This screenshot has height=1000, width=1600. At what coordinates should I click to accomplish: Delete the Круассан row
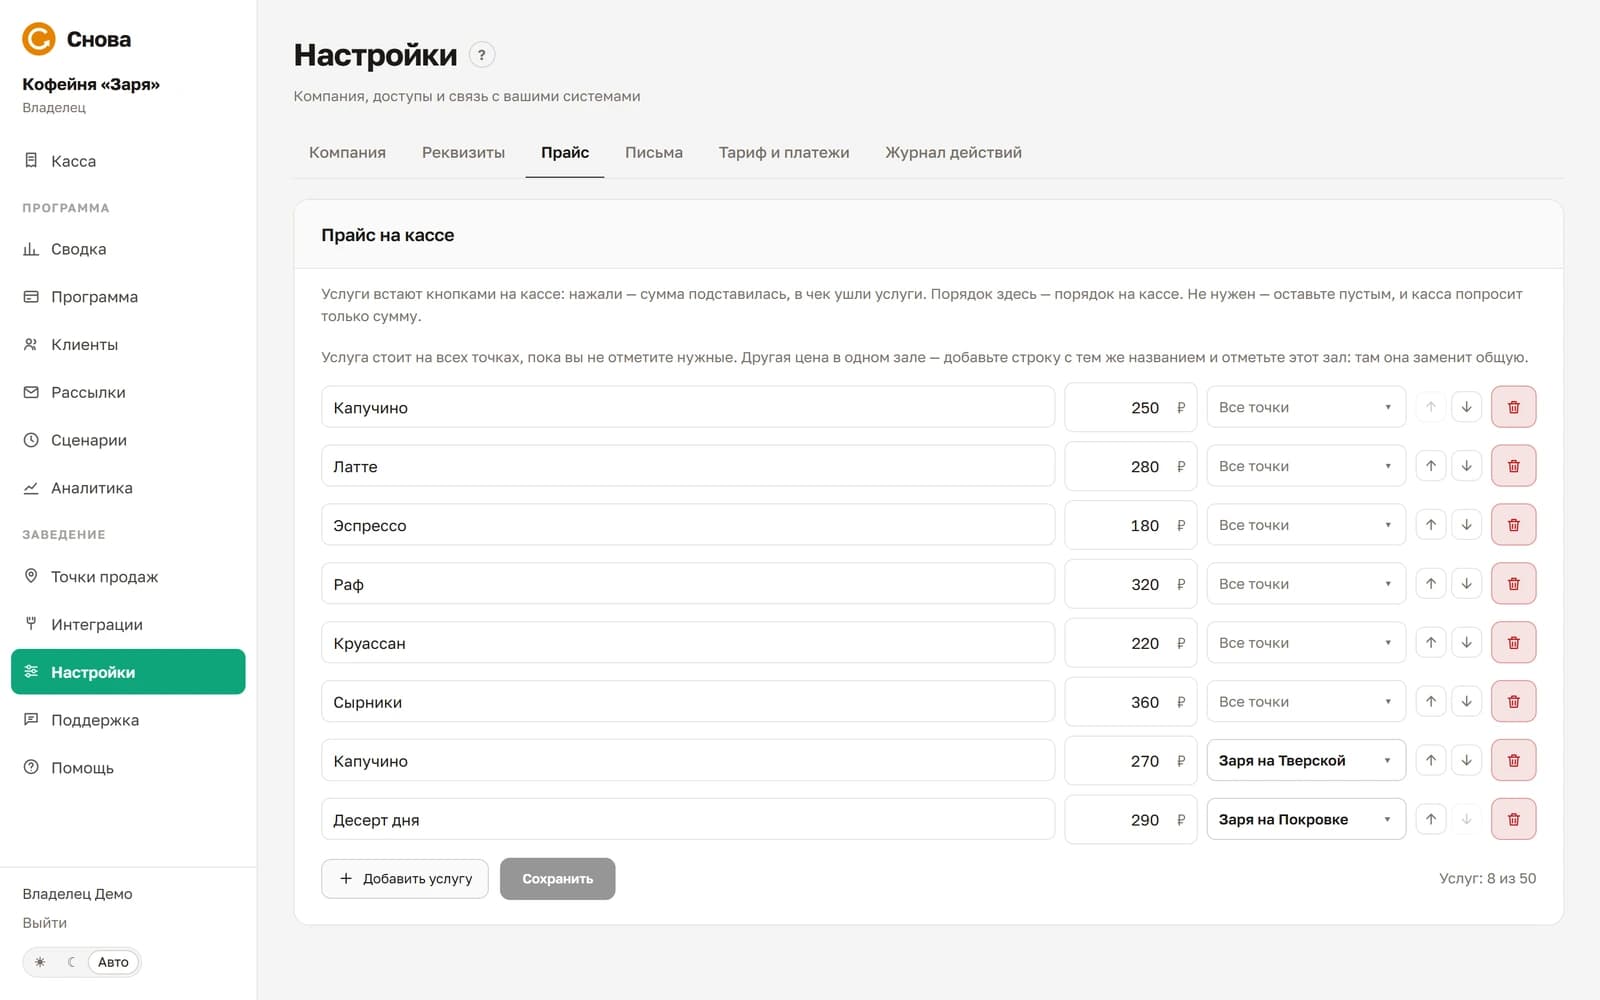point(1513,643)
